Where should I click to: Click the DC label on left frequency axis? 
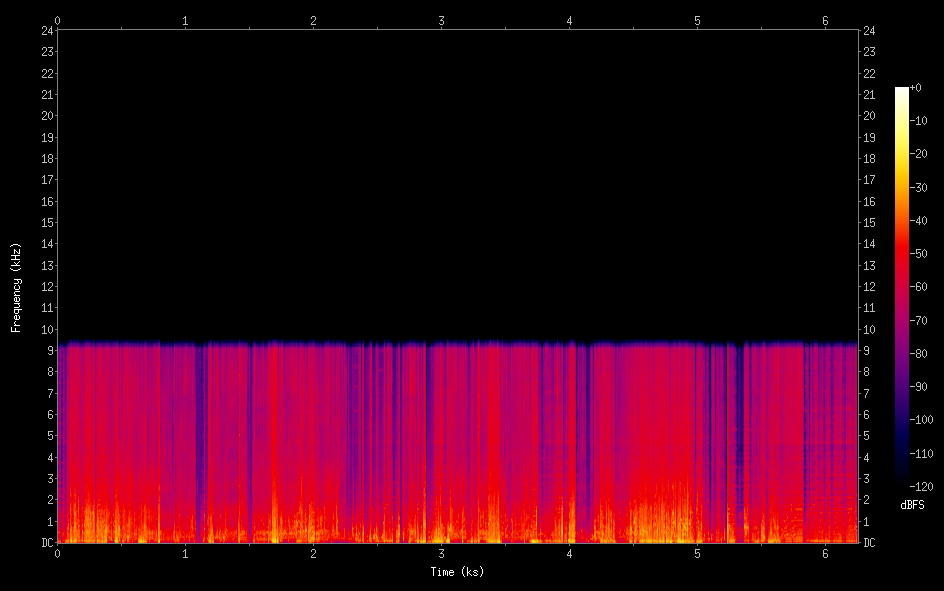(47, 543)
